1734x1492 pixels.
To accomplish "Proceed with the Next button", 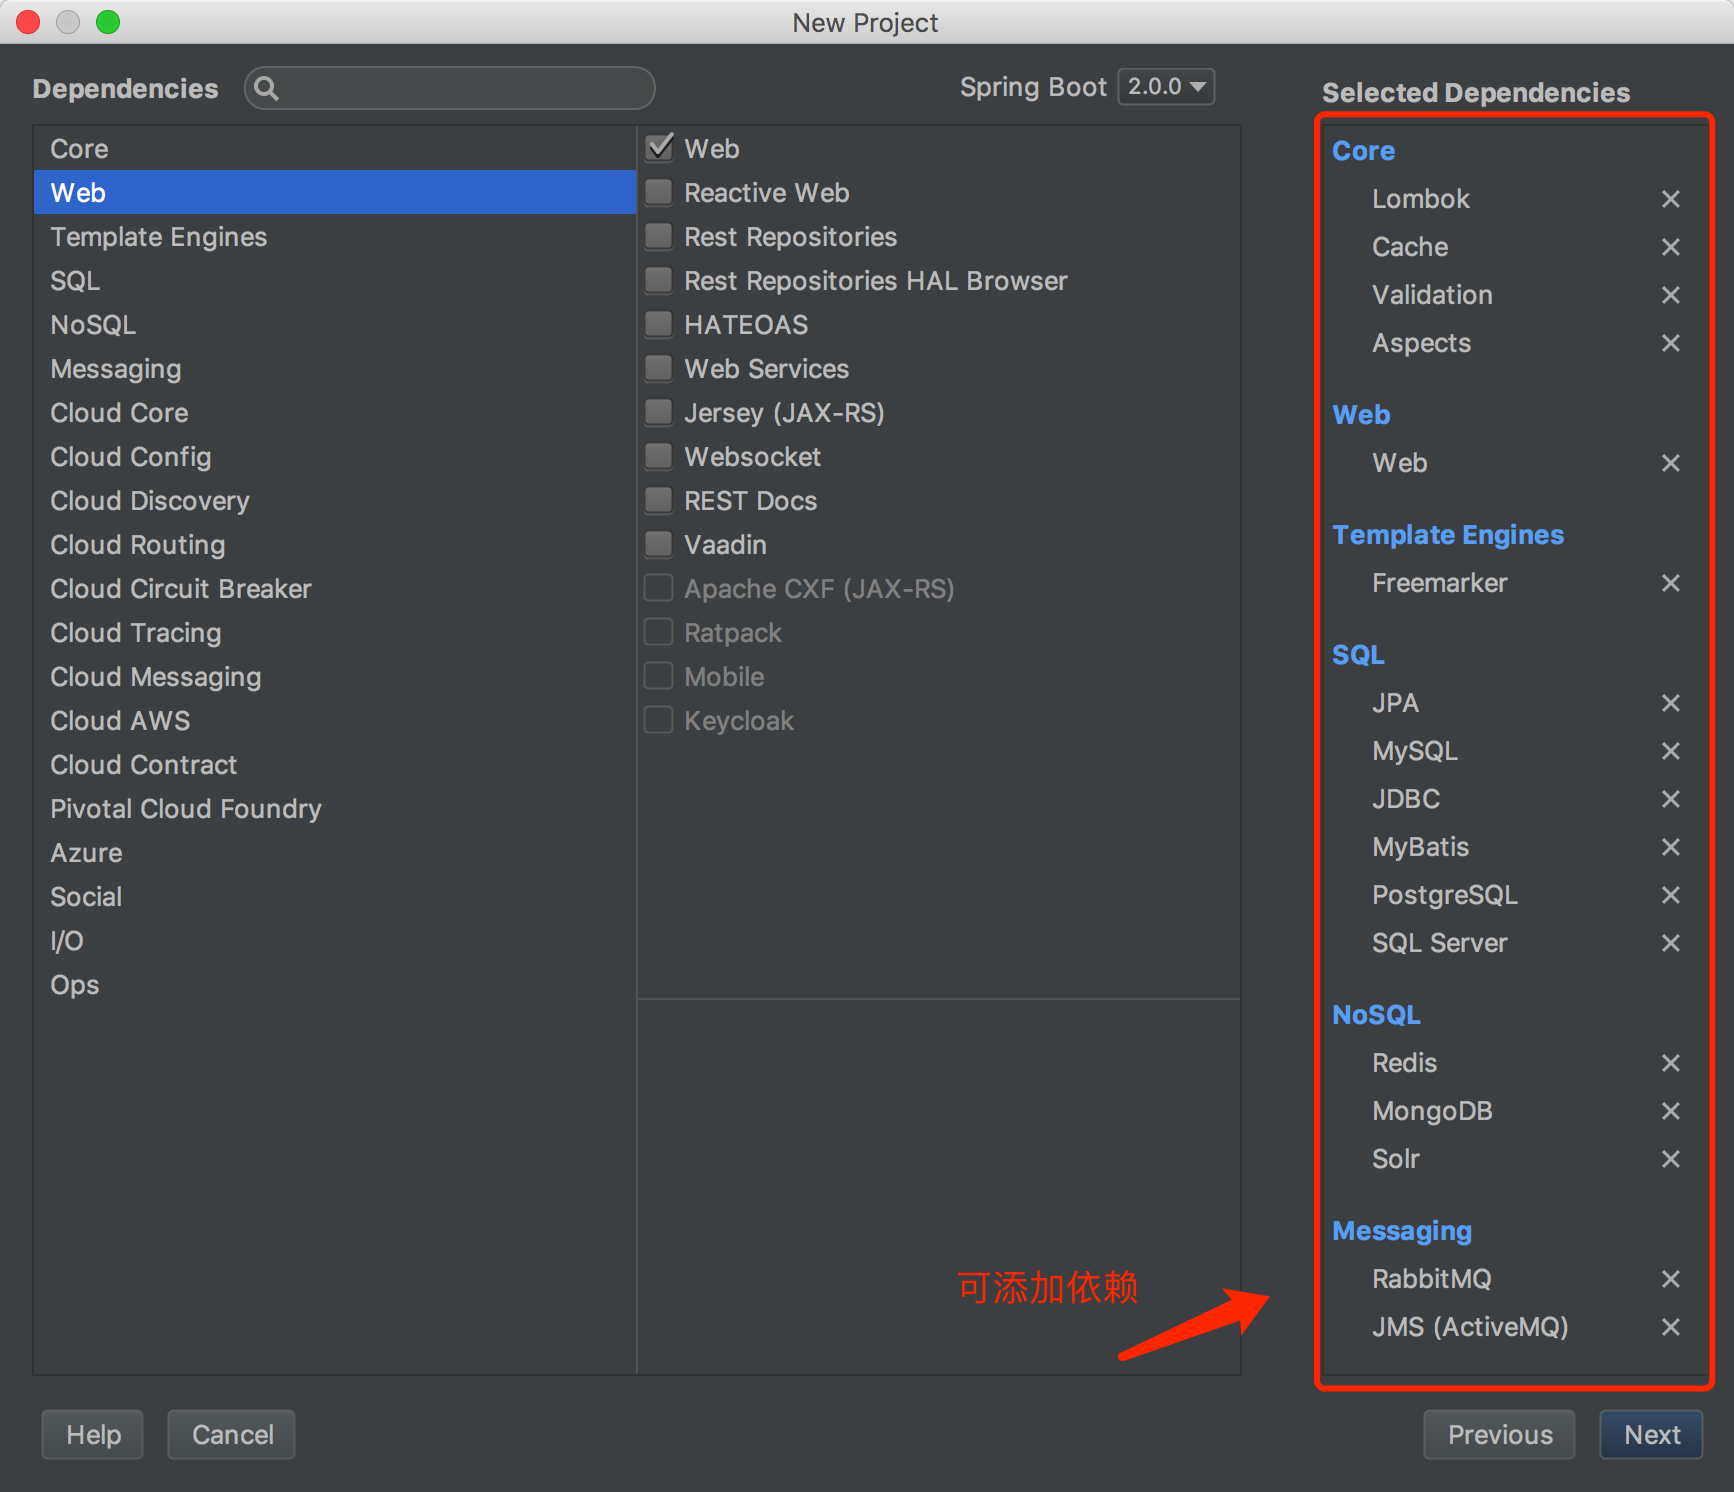I will click(x=1652, y=1435).
